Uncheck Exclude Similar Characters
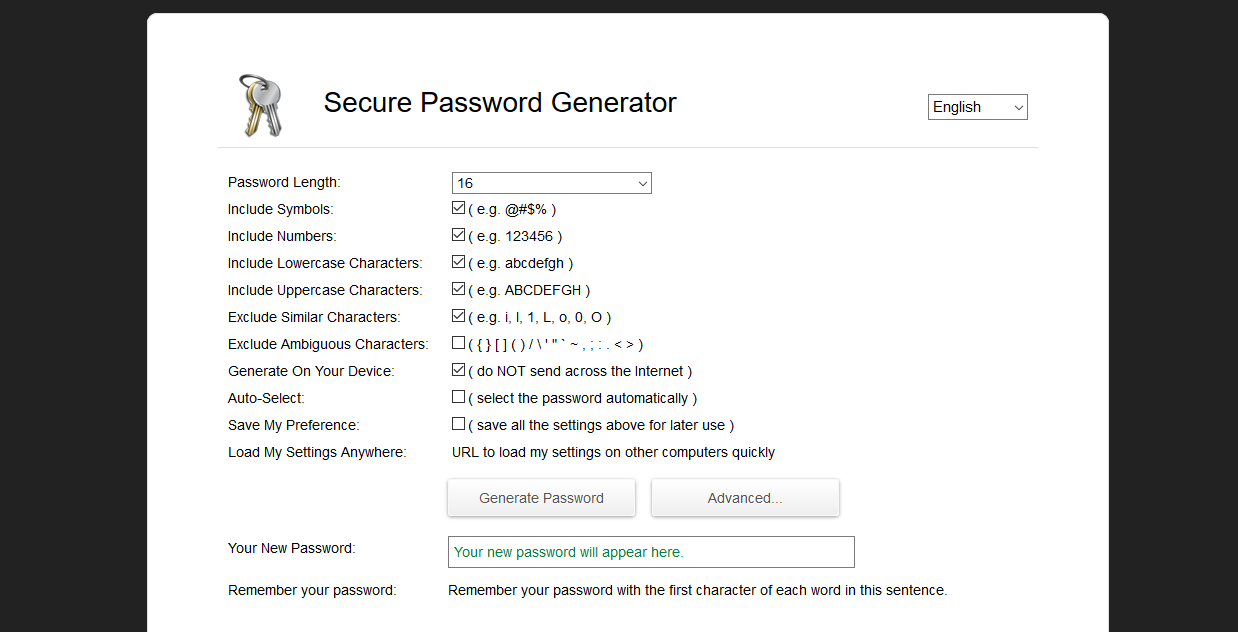The image size is (1238, 632). coord(458,316)
